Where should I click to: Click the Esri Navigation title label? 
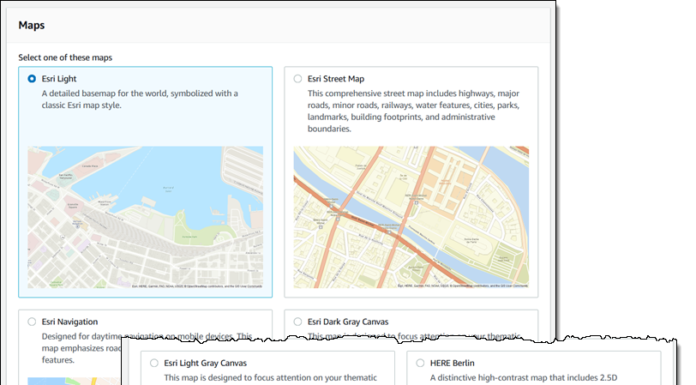70,321
